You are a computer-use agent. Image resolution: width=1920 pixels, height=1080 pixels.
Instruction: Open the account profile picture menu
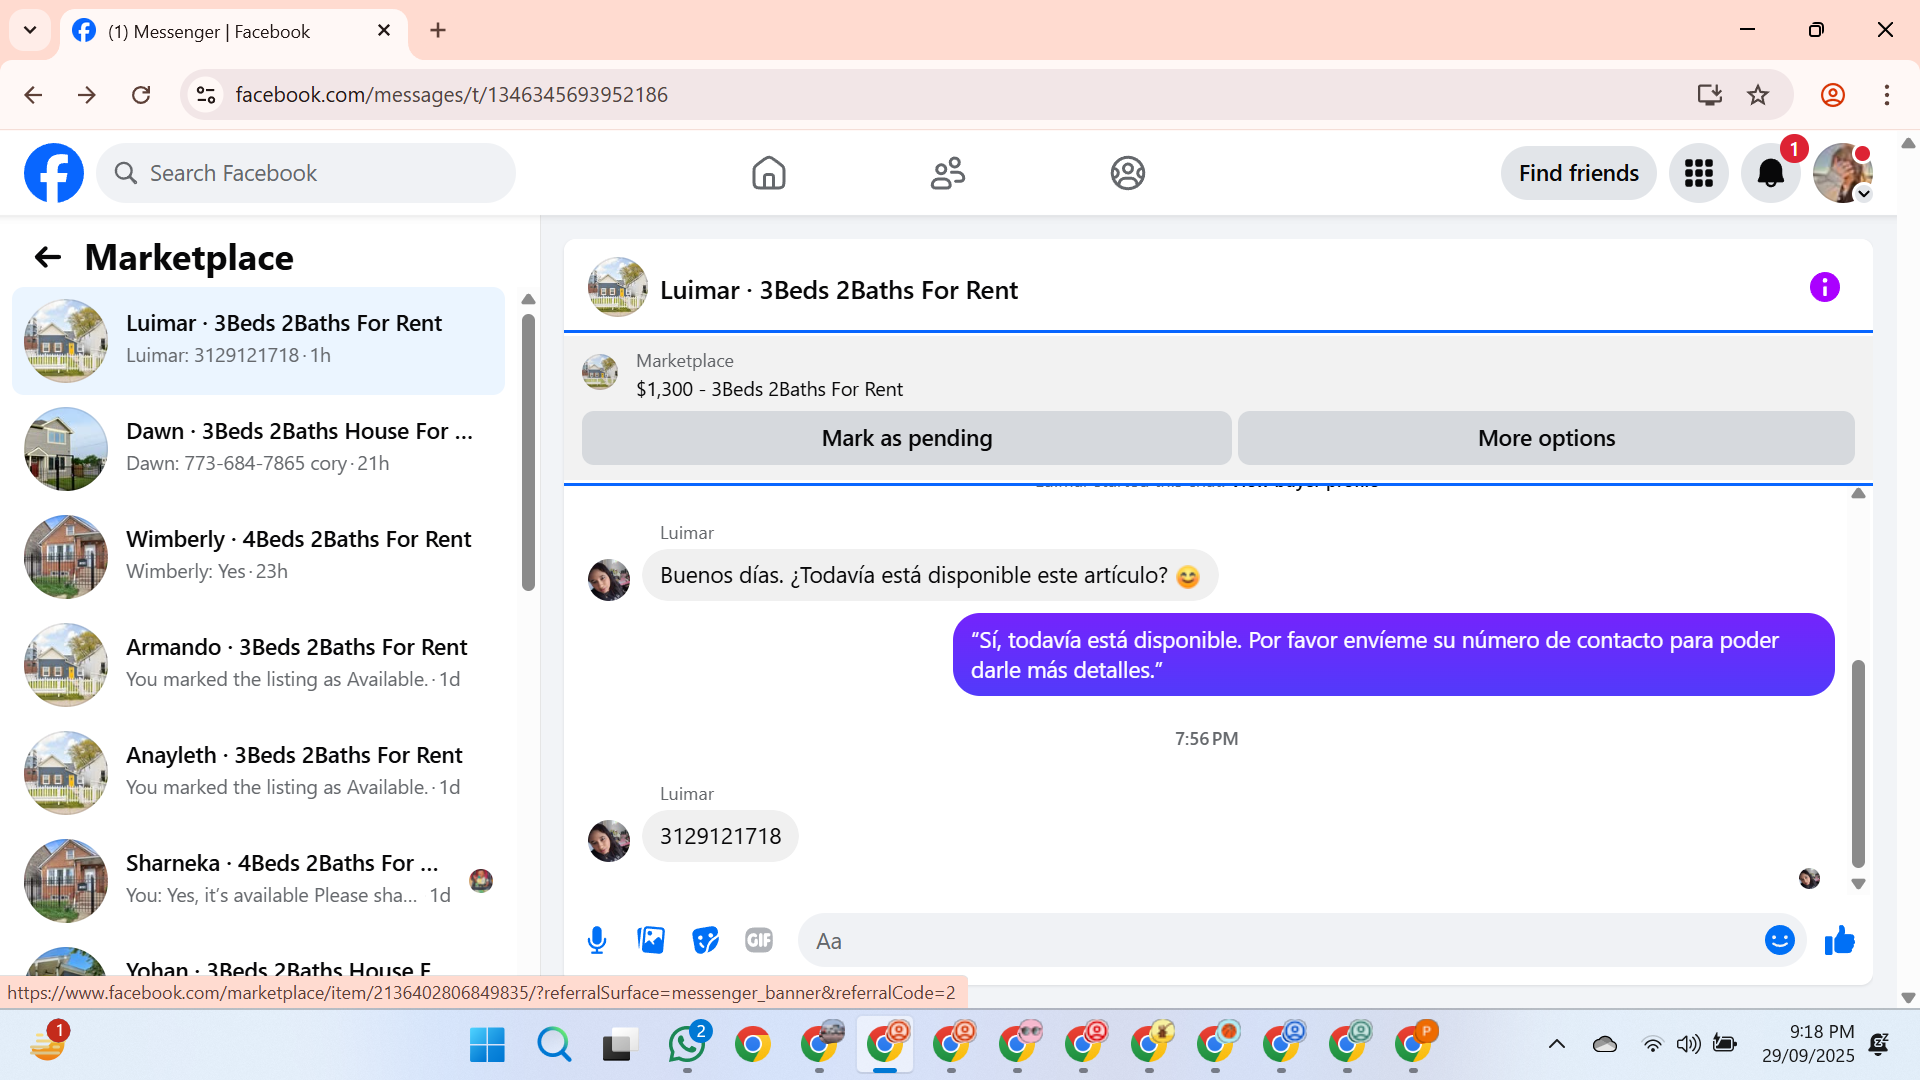[1842, 173]
